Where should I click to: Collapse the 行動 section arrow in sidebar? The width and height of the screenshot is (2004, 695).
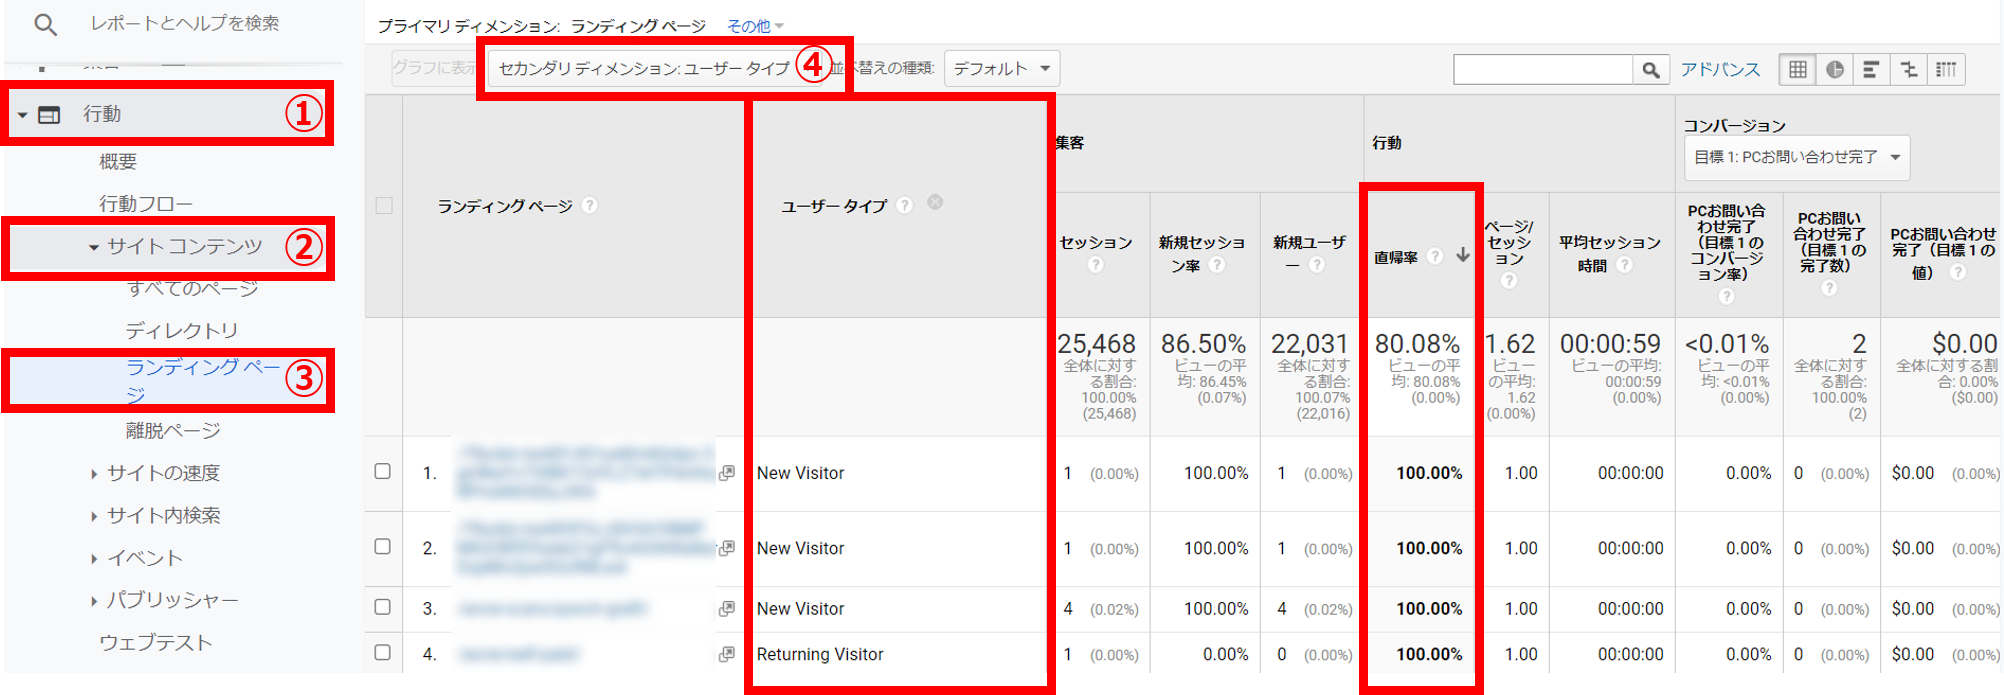coord(22,115)
